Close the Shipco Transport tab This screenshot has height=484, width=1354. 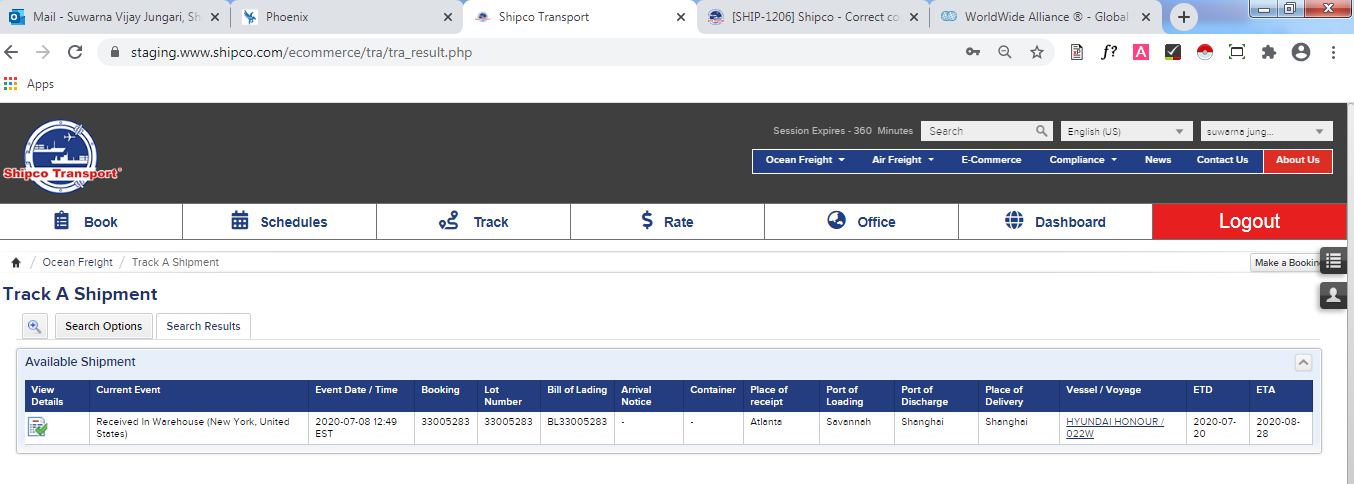681,17
